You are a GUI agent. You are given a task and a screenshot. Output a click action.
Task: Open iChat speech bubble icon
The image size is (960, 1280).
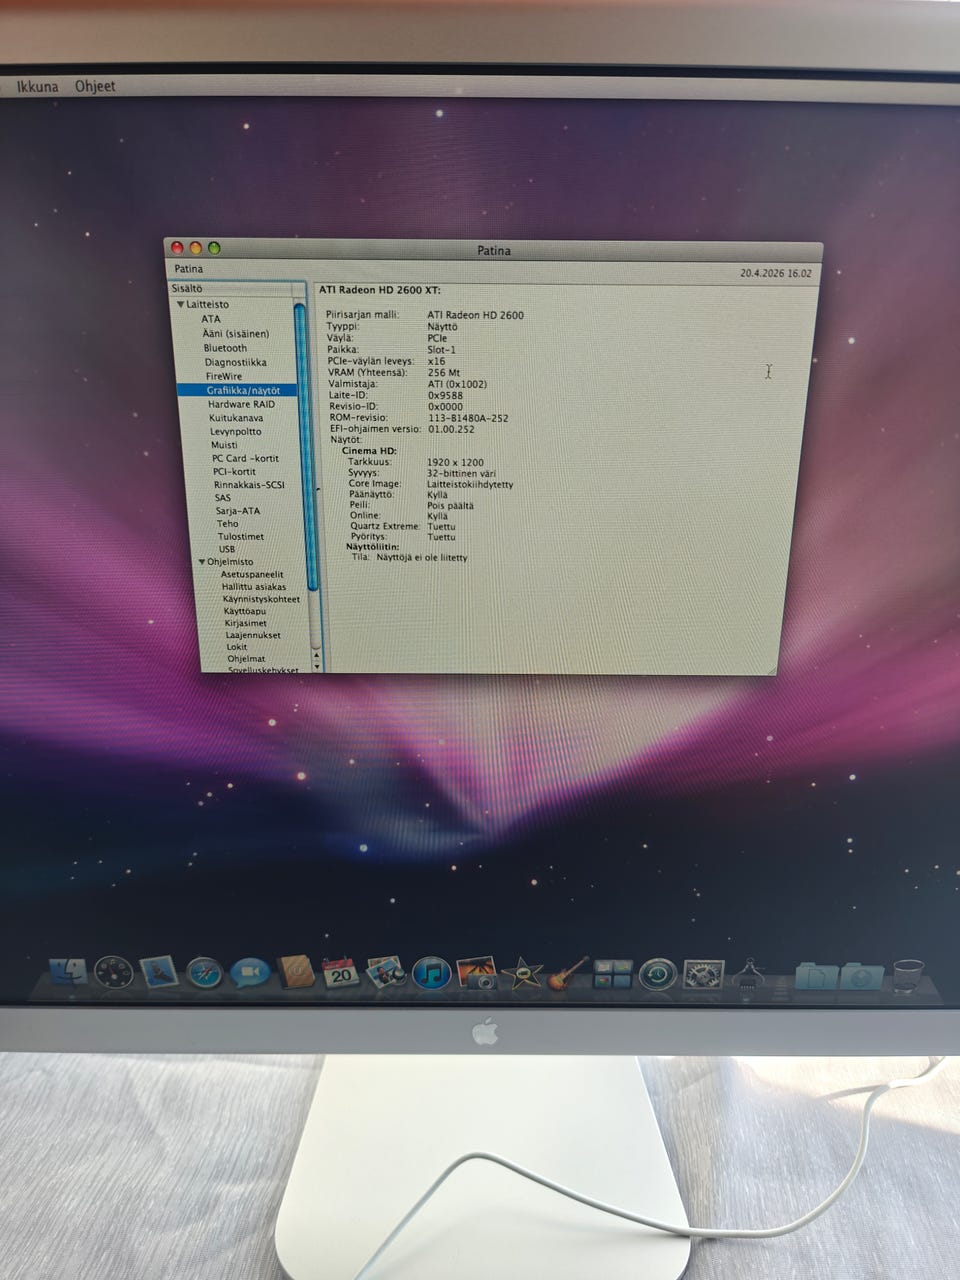coord(250,972)
